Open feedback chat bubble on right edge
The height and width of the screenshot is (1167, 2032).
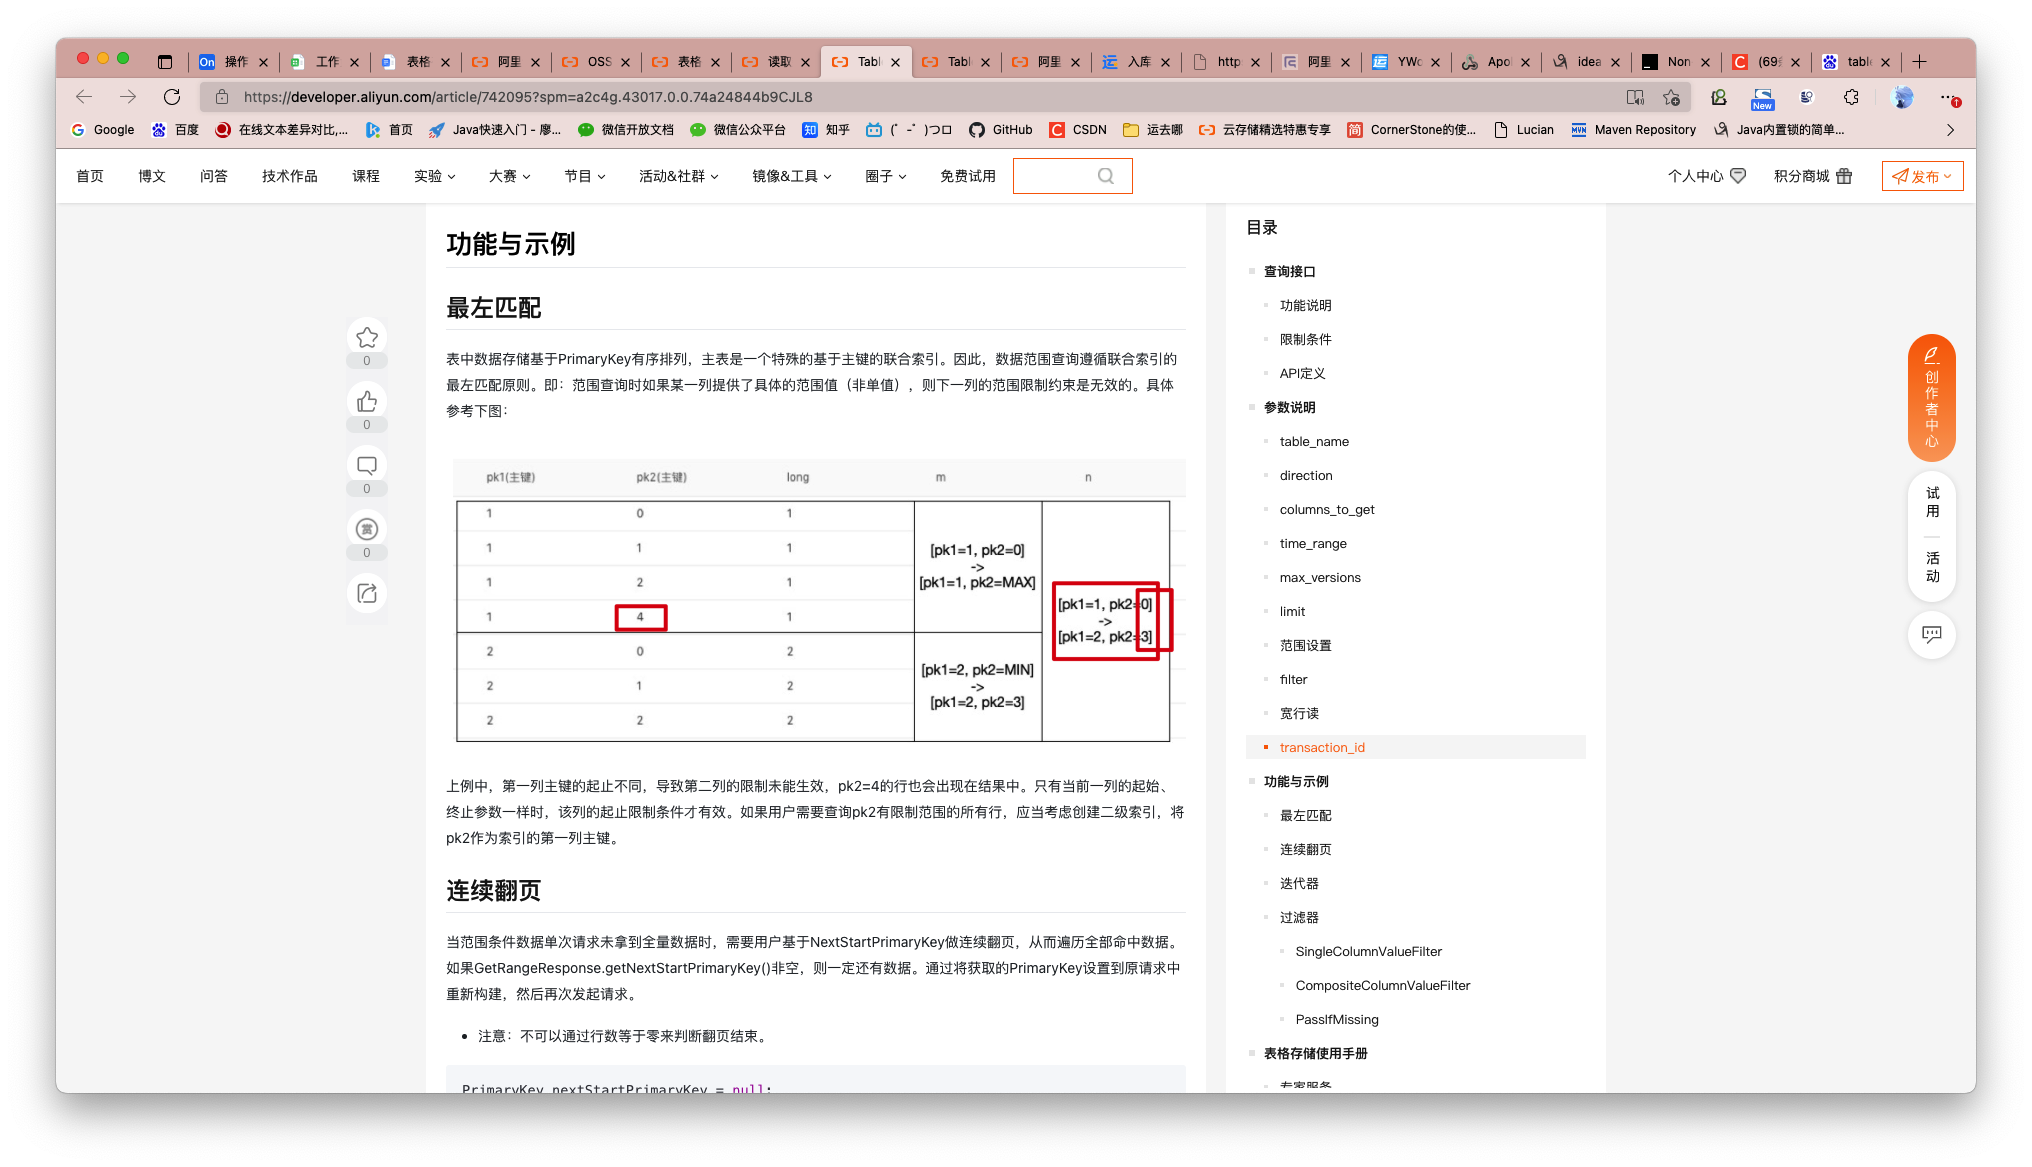coord(1931,634)
